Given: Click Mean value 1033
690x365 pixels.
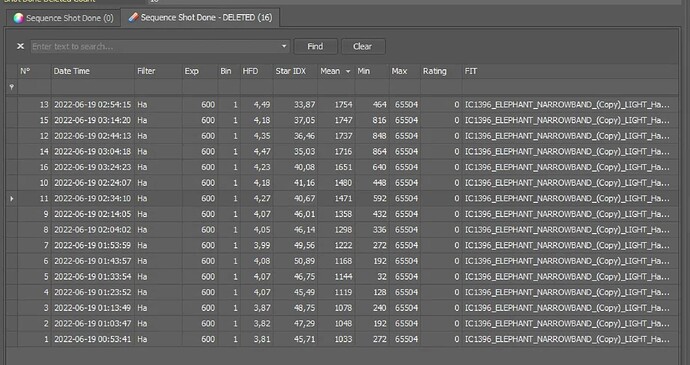Looking at the screenshot, I should tap(343, 339).
